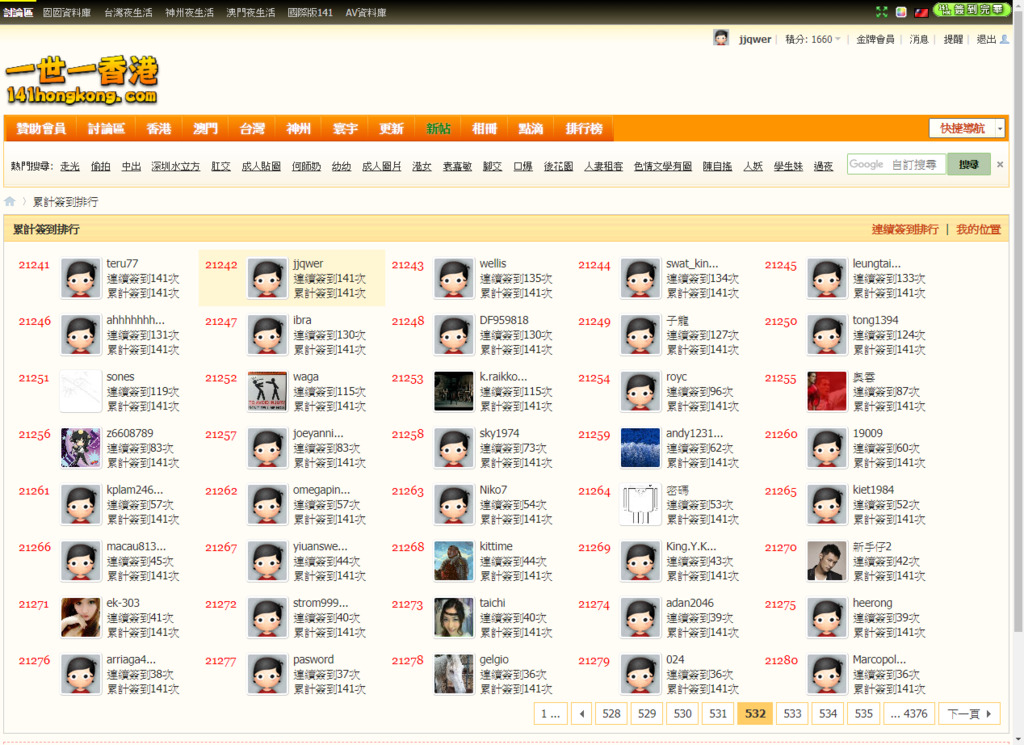Open the 排行榜 nav tab

(584, 129)
